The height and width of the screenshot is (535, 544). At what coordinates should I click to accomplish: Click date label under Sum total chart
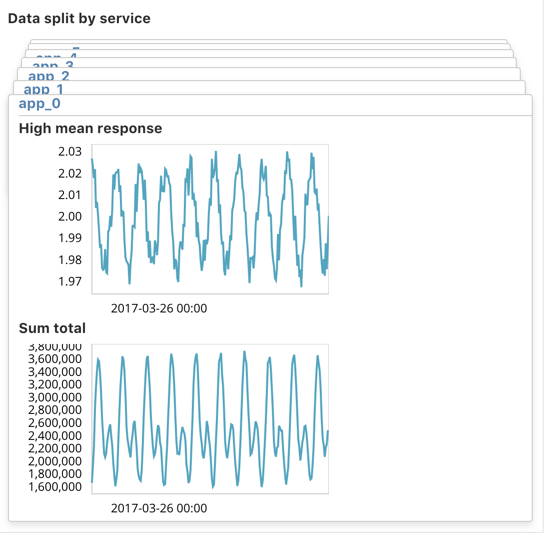point(159,508)
